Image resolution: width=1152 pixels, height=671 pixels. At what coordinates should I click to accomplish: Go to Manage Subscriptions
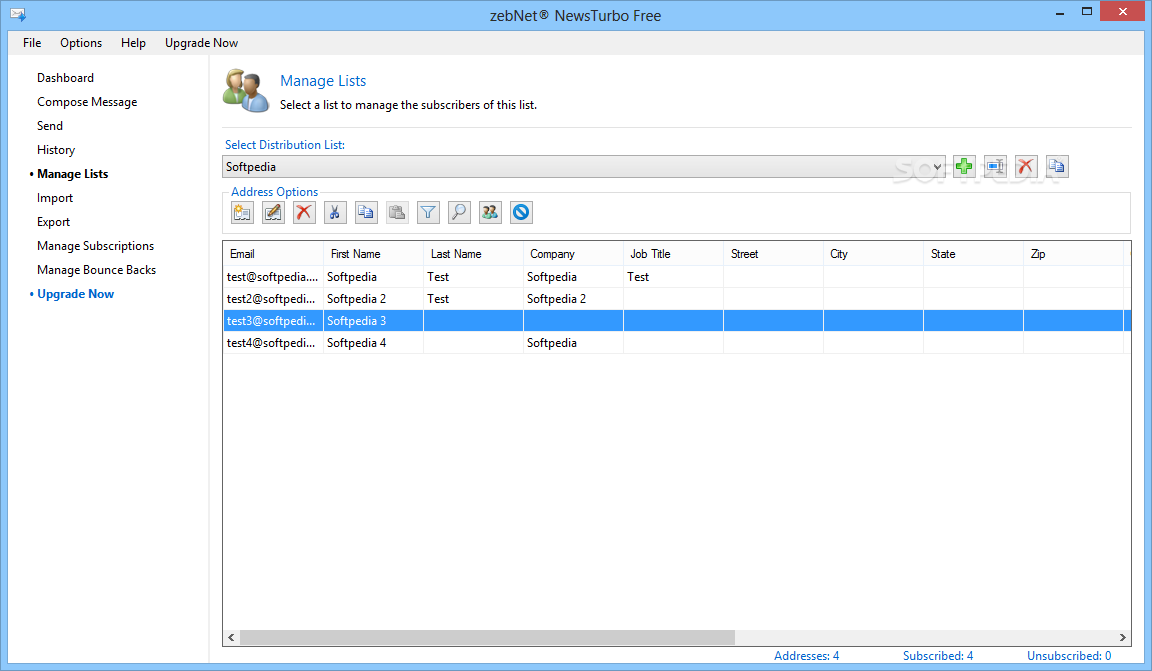point(96,246)
